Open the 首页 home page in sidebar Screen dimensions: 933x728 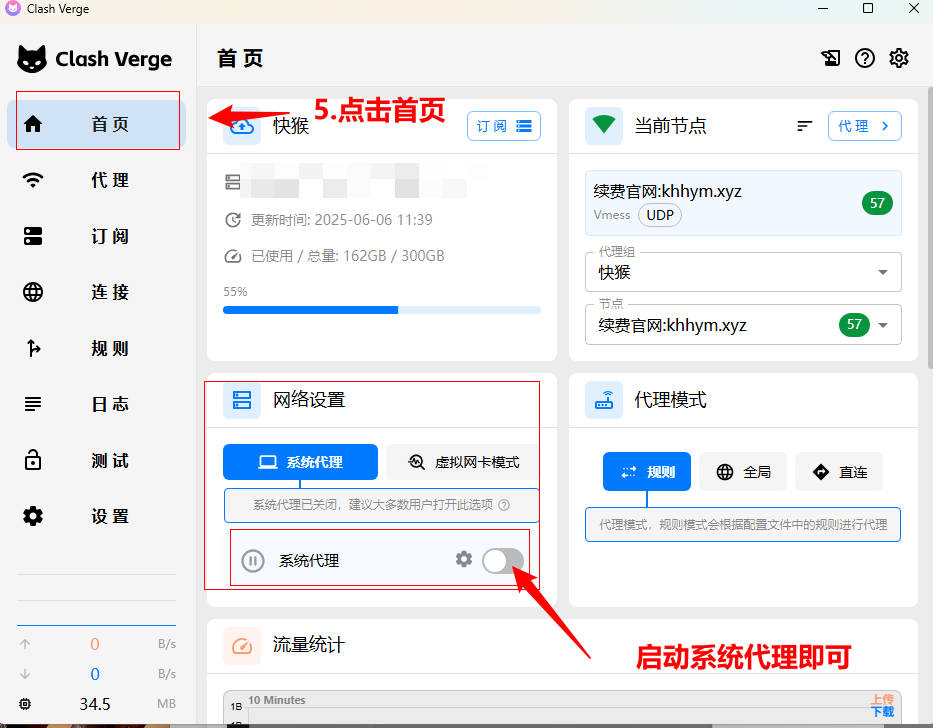pos(96,124)
